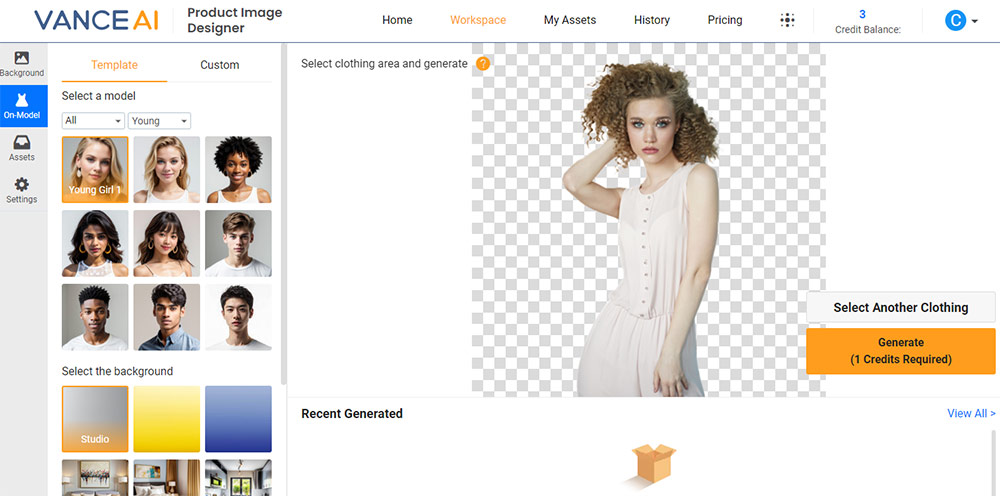Viewport: 1000px width, 496px height.
Task: Click the left panel vertical scrollbar
Action: coord(284,214)
